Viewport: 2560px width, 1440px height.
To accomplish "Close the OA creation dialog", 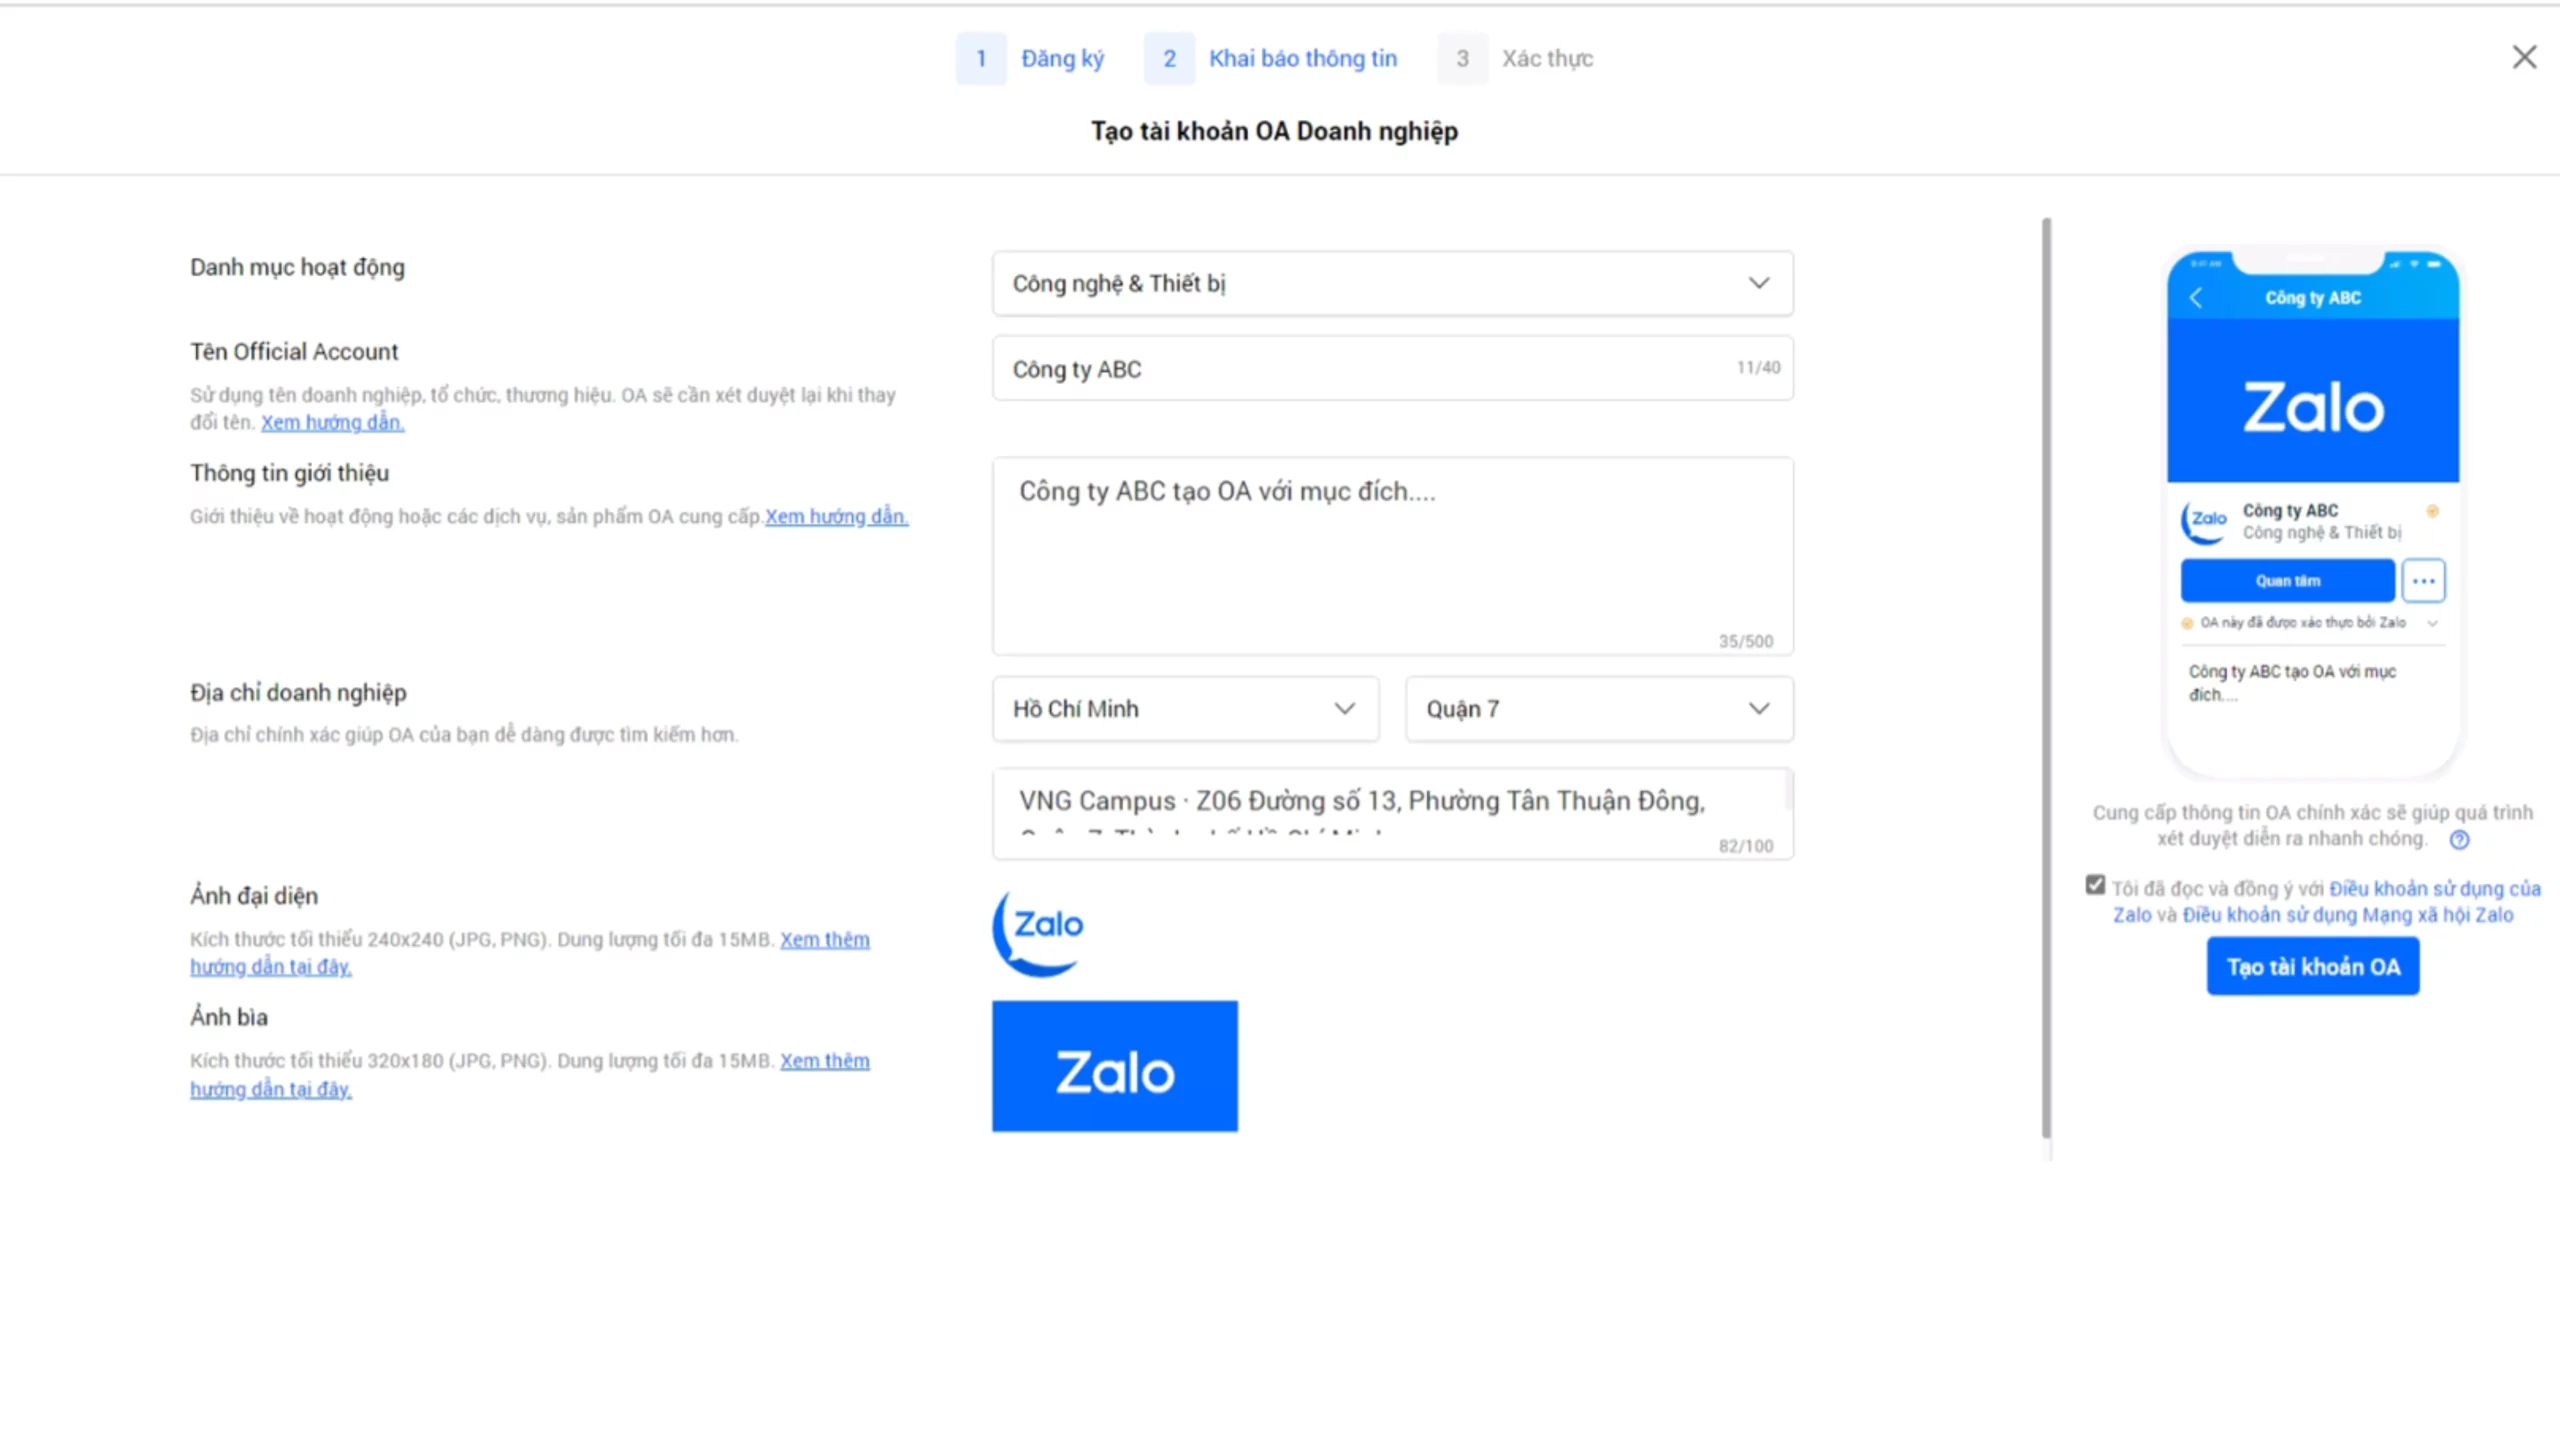I will pos(2524,57).
